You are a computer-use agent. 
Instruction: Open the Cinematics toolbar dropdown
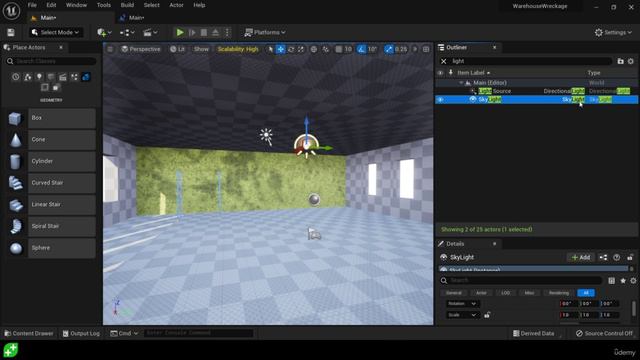150,33
